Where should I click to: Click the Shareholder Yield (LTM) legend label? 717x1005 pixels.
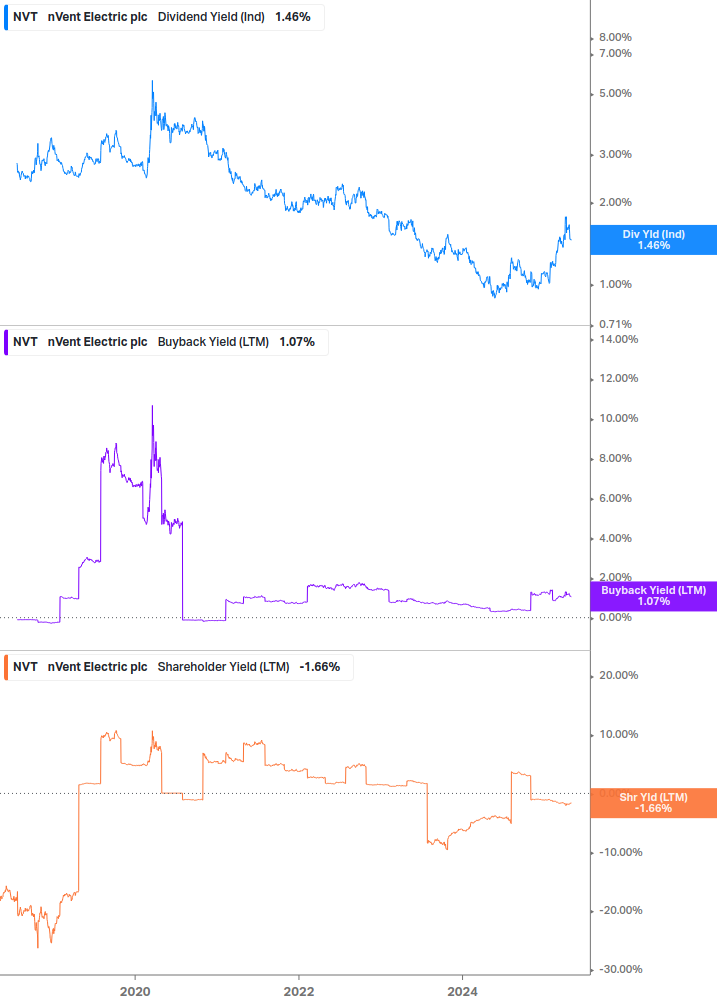(224, 667)
